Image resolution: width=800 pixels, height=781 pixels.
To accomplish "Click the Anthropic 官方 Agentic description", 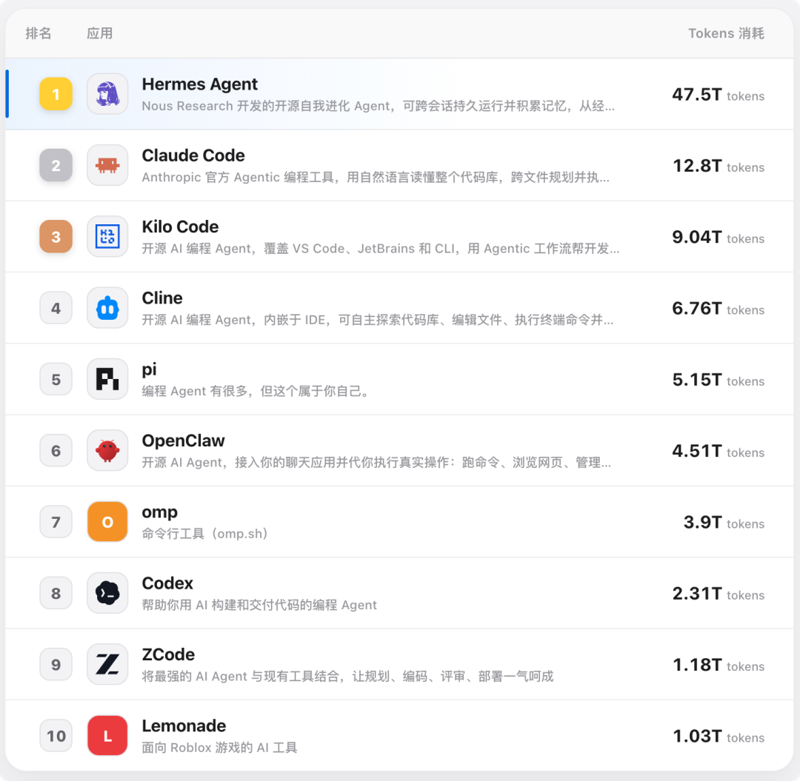I will (x=376, y=178).
